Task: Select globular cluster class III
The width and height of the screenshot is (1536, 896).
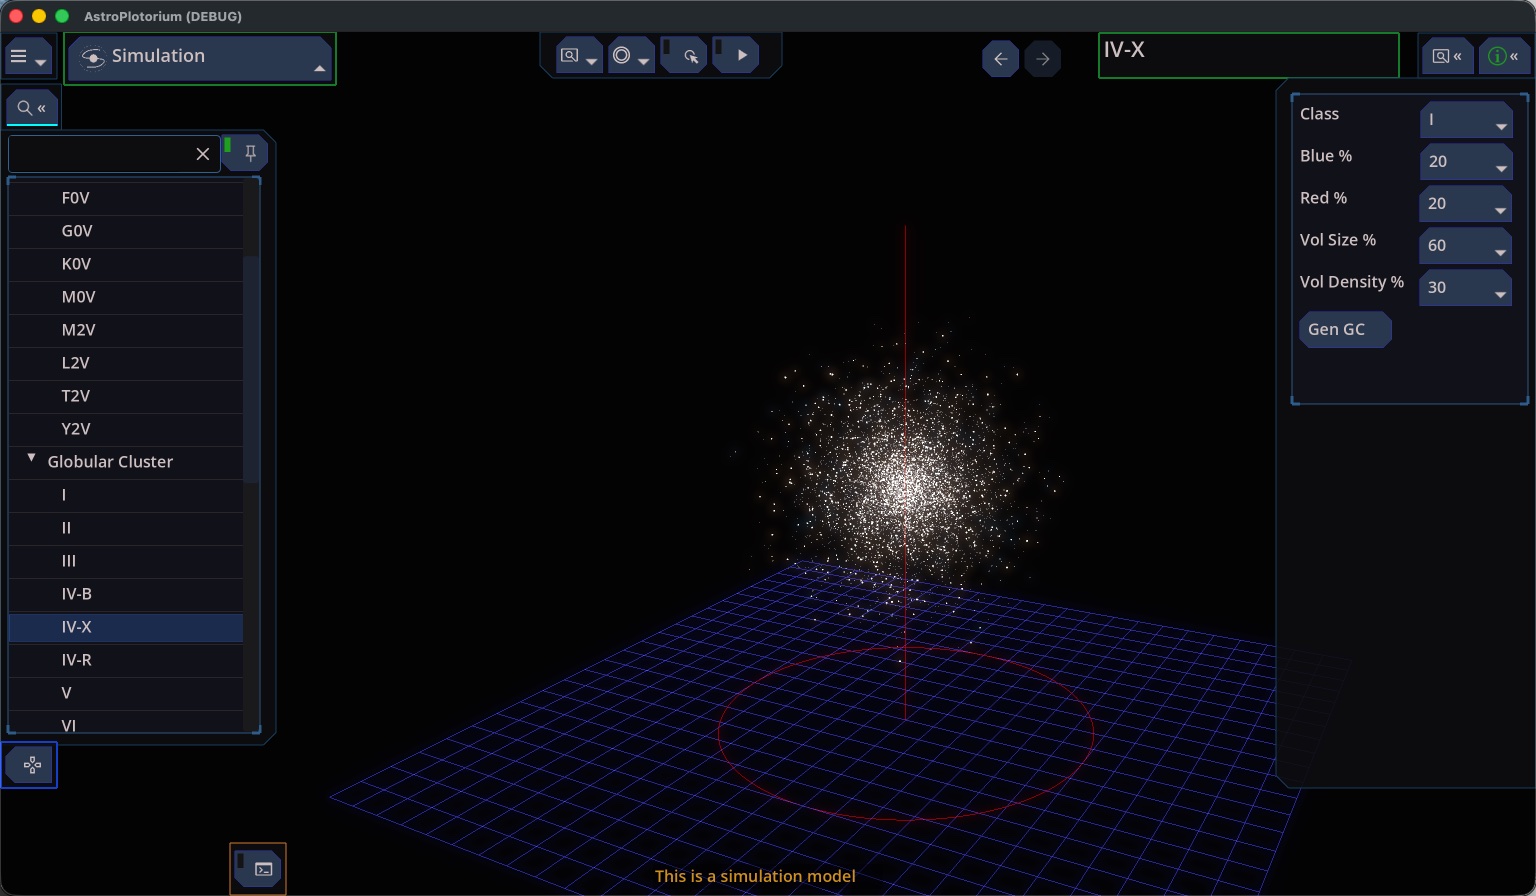Action: [x=126, y=561]
